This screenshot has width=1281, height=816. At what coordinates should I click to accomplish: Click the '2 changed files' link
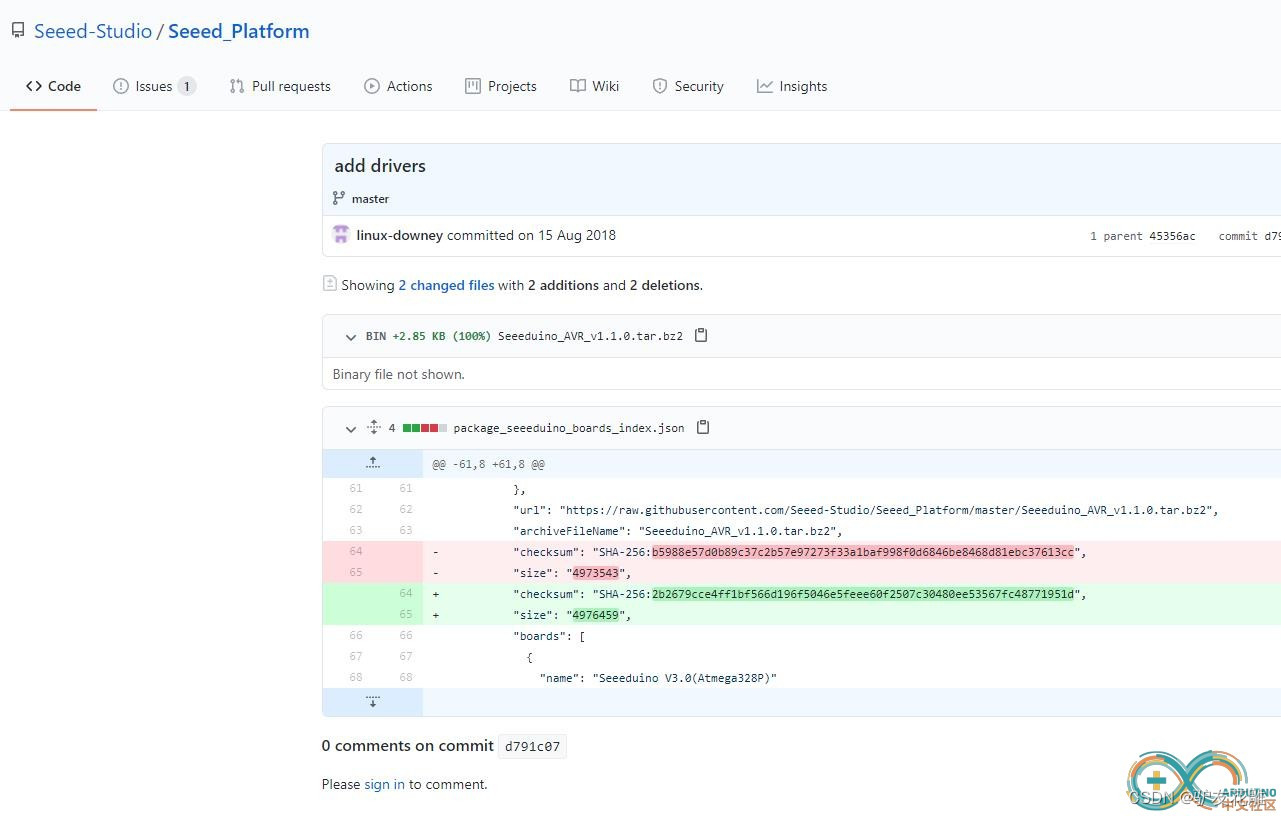[x=446, y=285]
